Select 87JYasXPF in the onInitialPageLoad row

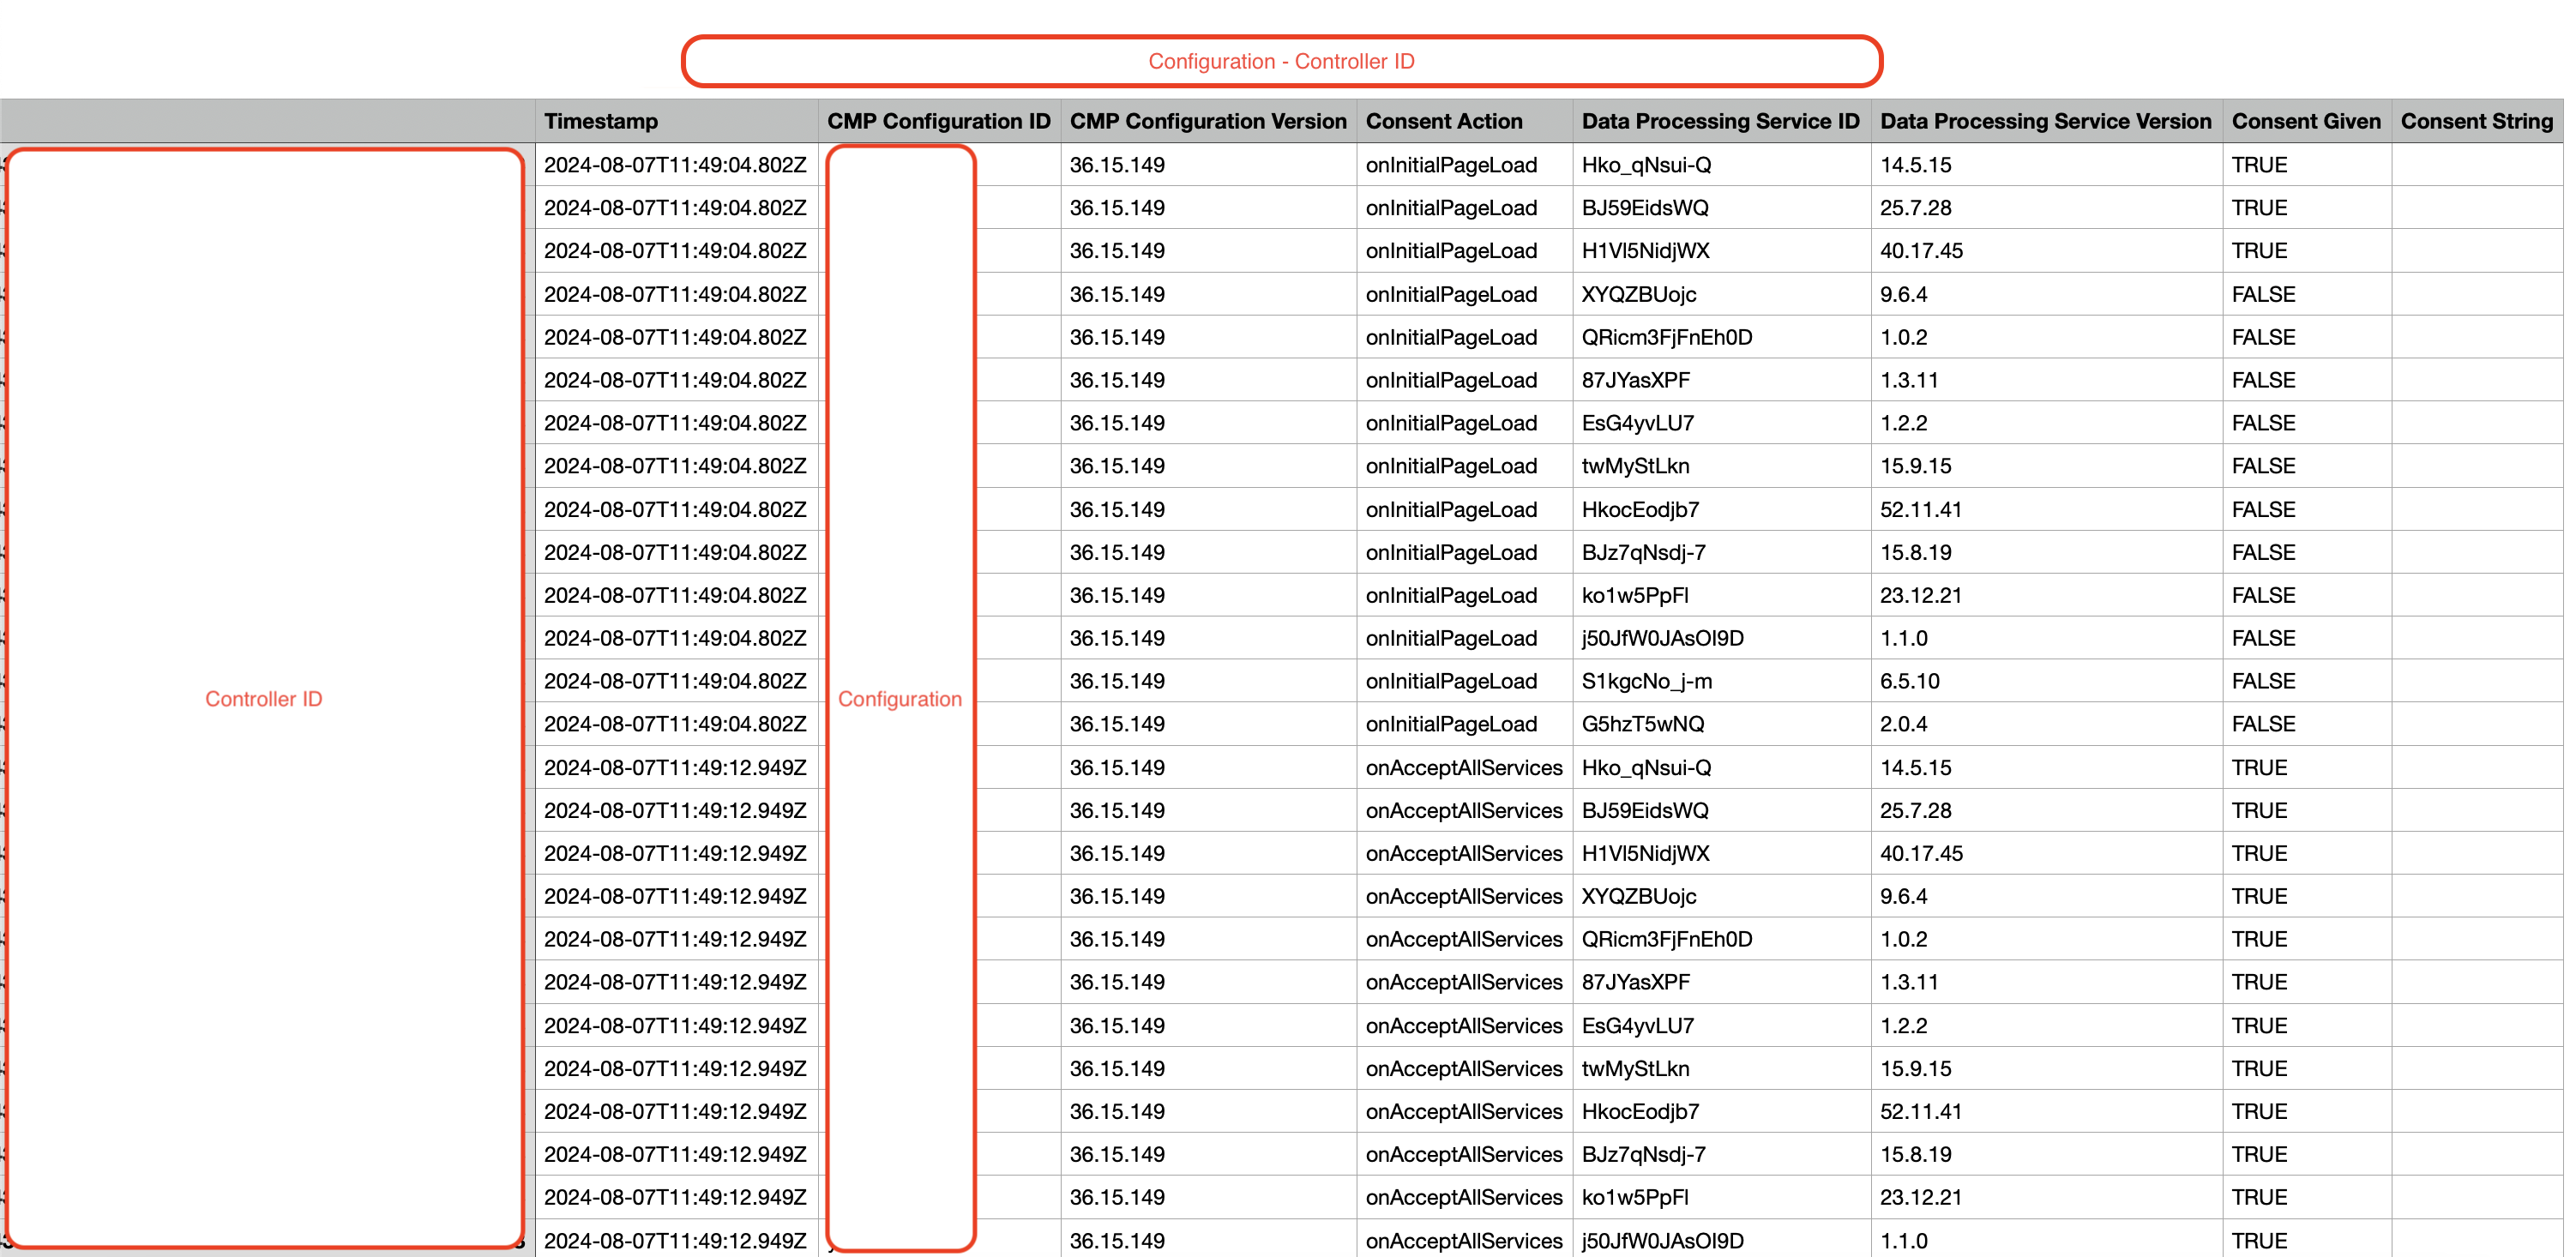[1635, 380]
